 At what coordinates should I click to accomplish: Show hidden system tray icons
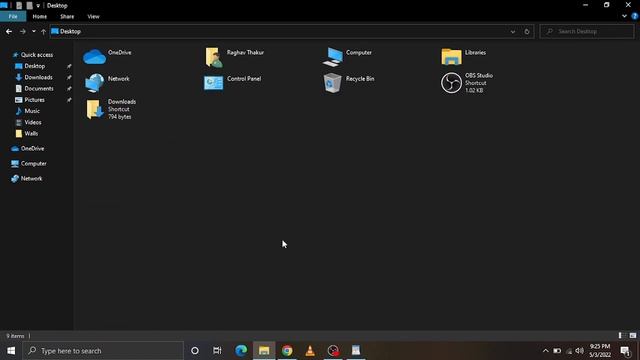coord(545,351)
